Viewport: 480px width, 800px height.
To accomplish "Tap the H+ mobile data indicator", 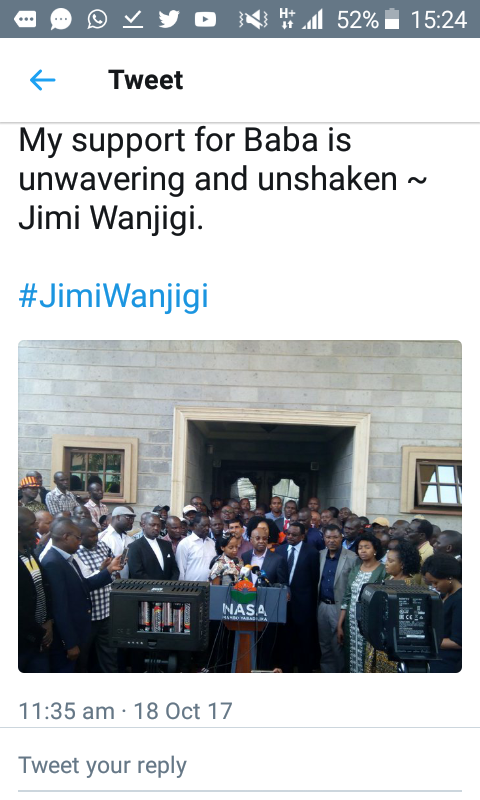I will [287, 18].
